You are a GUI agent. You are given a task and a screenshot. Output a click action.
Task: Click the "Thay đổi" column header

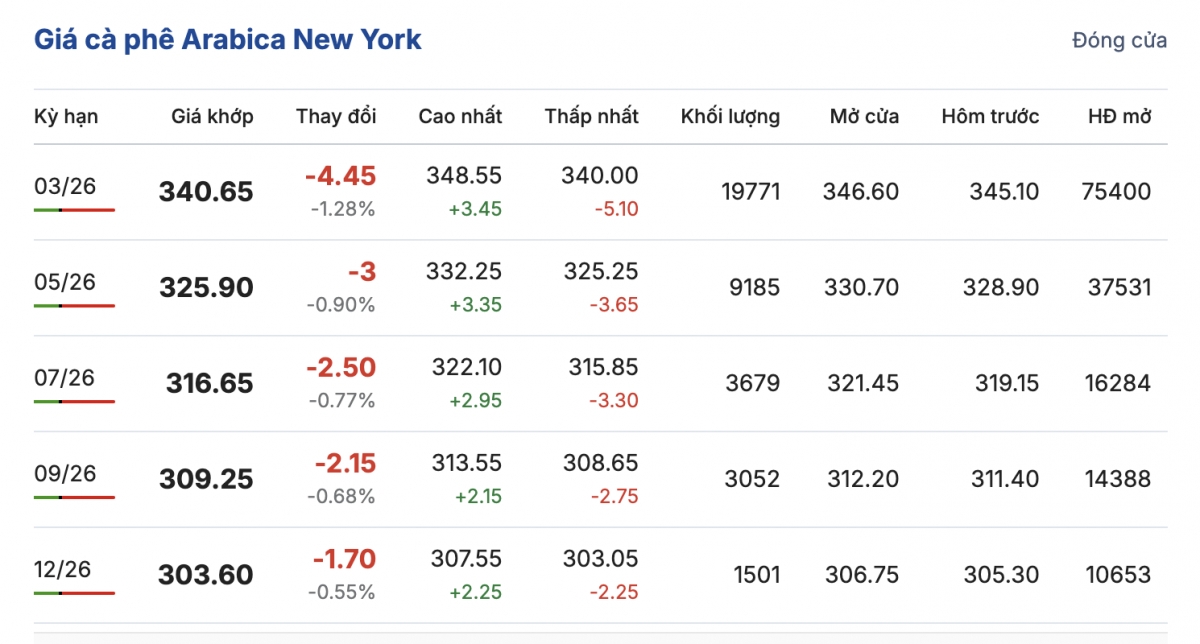coord(336,116)
